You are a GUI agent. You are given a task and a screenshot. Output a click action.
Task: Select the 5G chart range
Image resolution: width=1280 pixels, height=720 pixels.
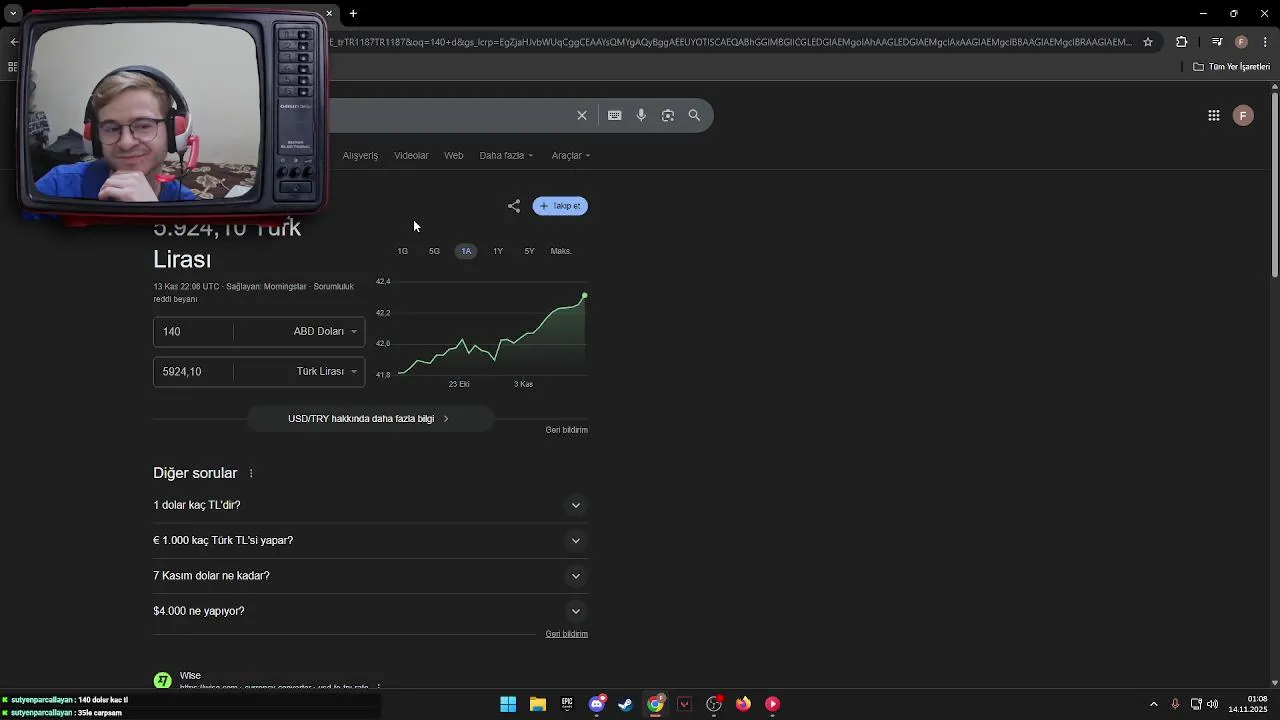(434, 251)
